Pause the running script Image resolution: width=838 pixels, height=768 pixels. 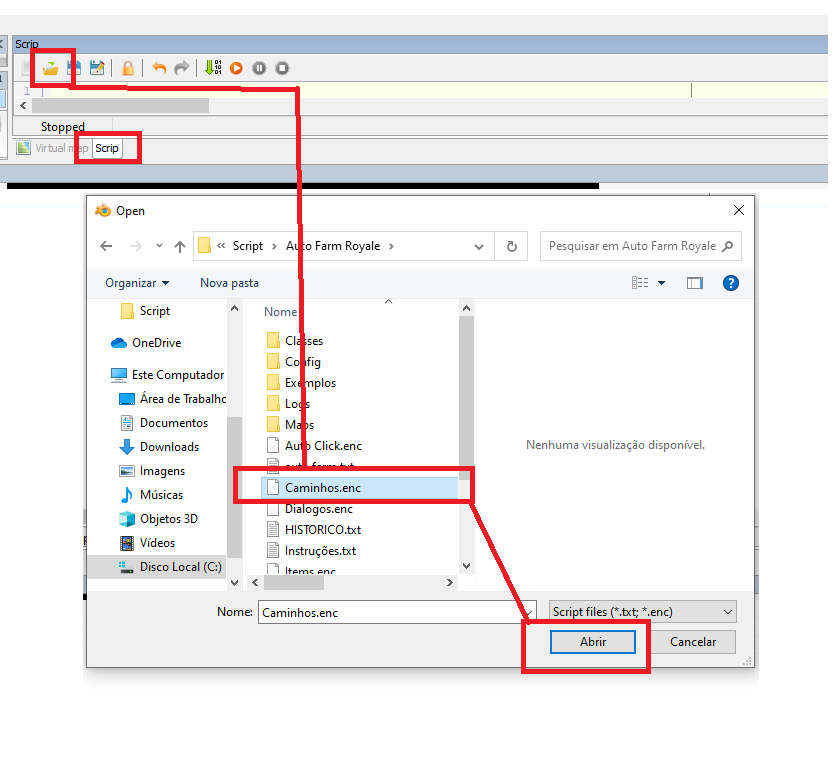pyautogui.click(x=259, y=68)
